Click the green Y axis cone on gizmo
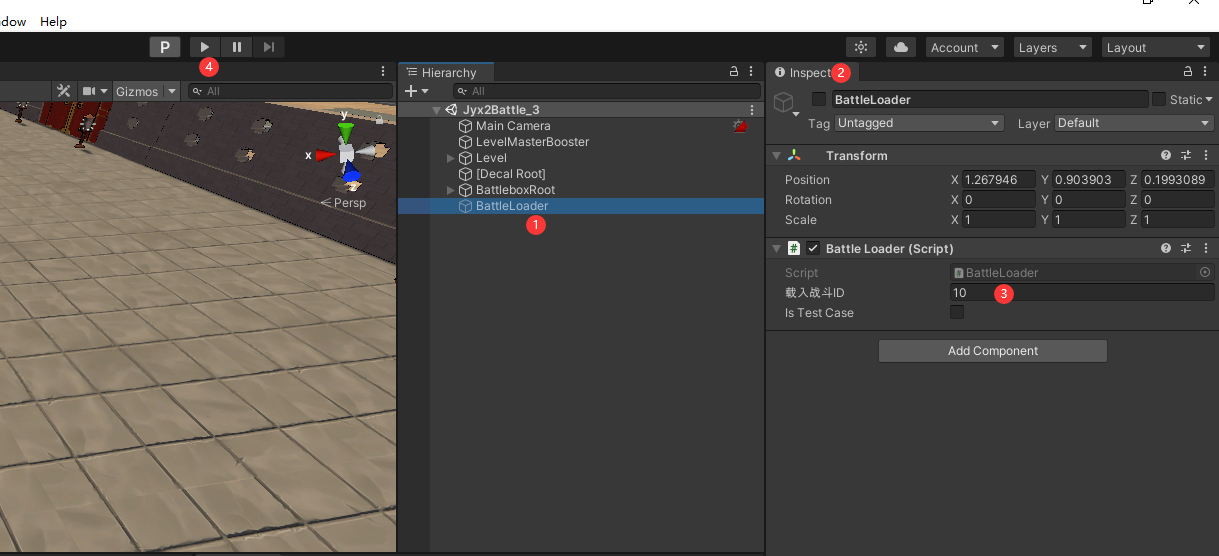Image resolution: width=1219 pixels, height=556 pixels. point(346,133)
